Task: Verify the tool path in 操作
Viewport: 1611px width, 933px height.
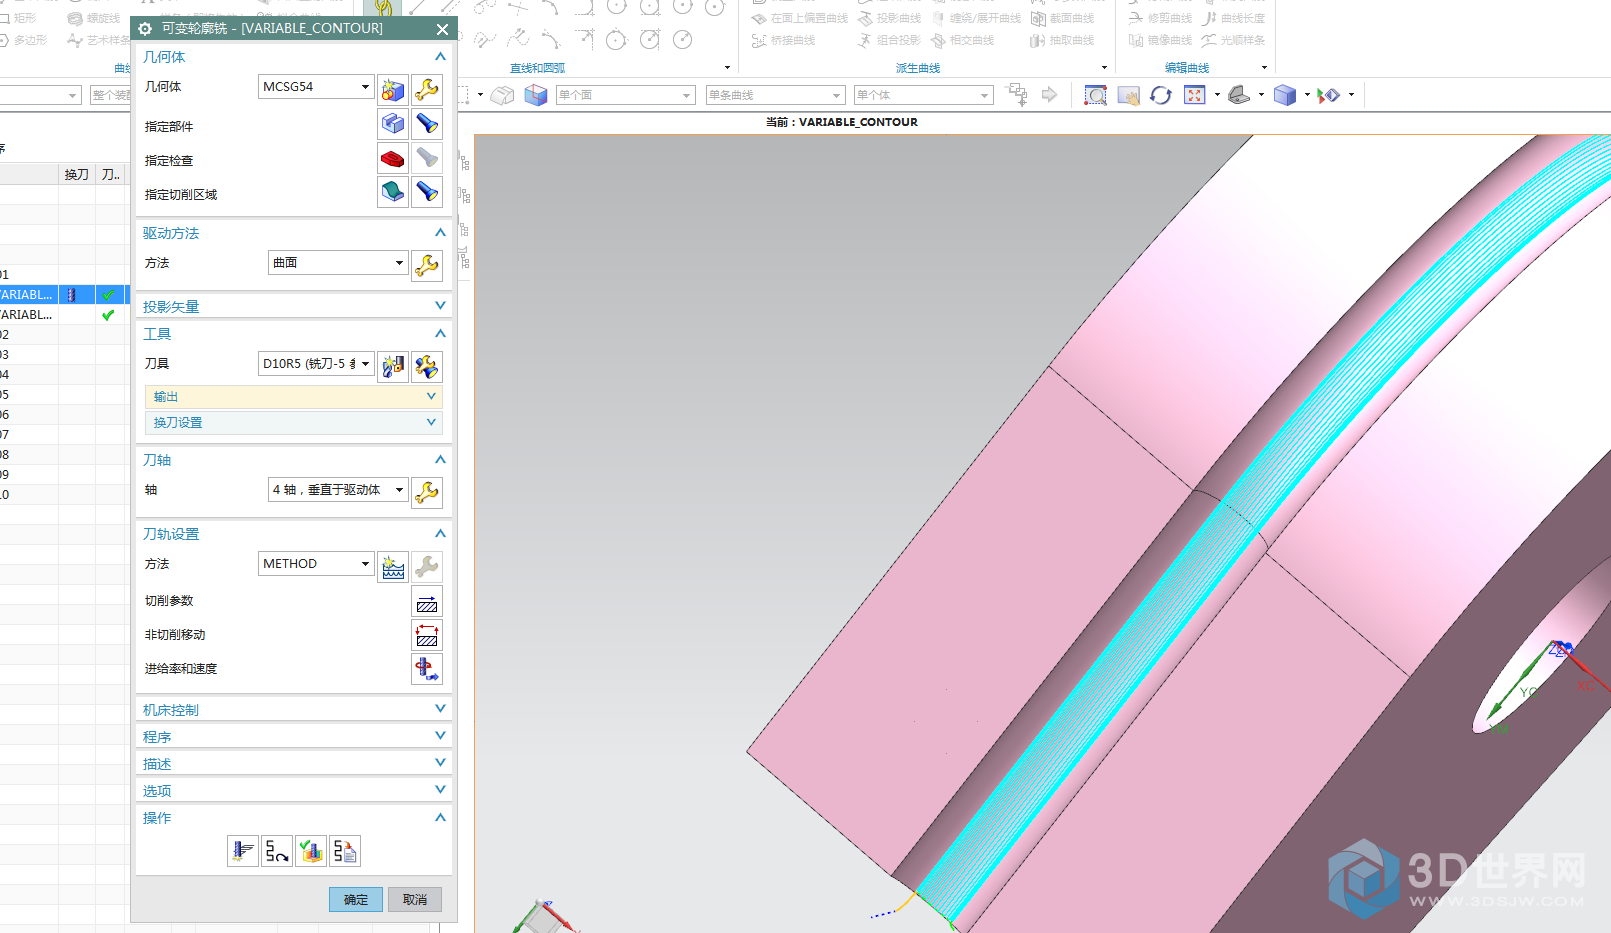Action: pyautogui.click(x=311, y=851)
